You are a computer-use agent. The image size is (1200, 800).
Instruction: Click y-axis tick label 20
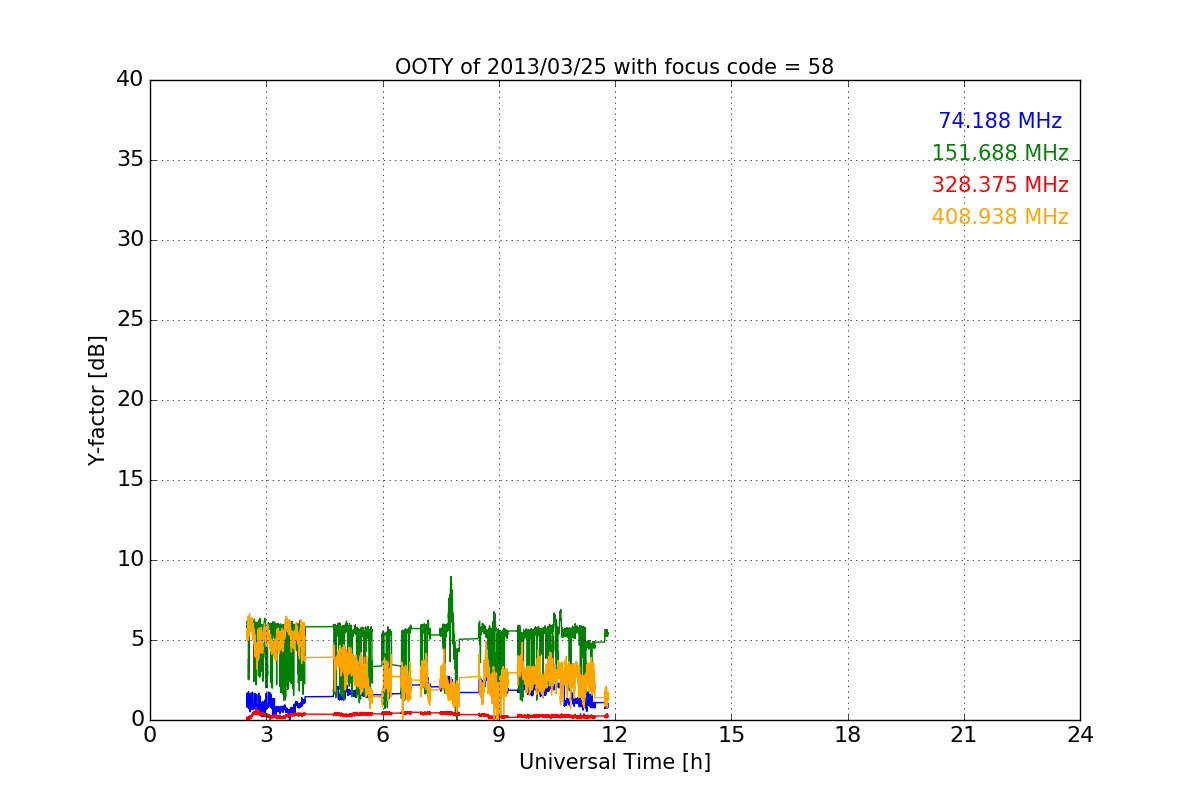coord(130,400)
